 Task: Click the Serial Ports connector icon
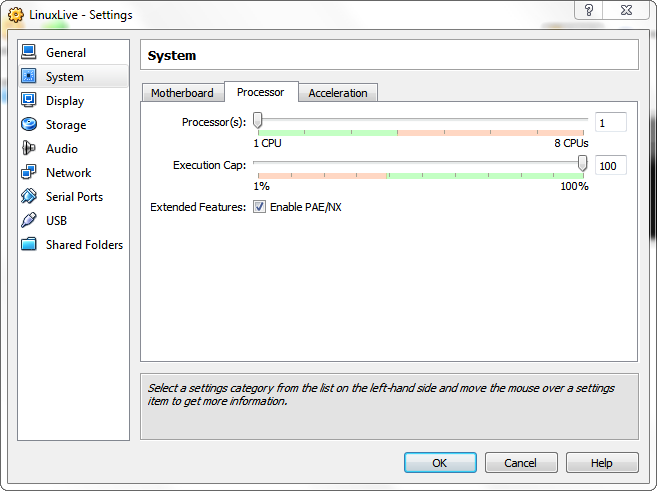pos(29,196)
